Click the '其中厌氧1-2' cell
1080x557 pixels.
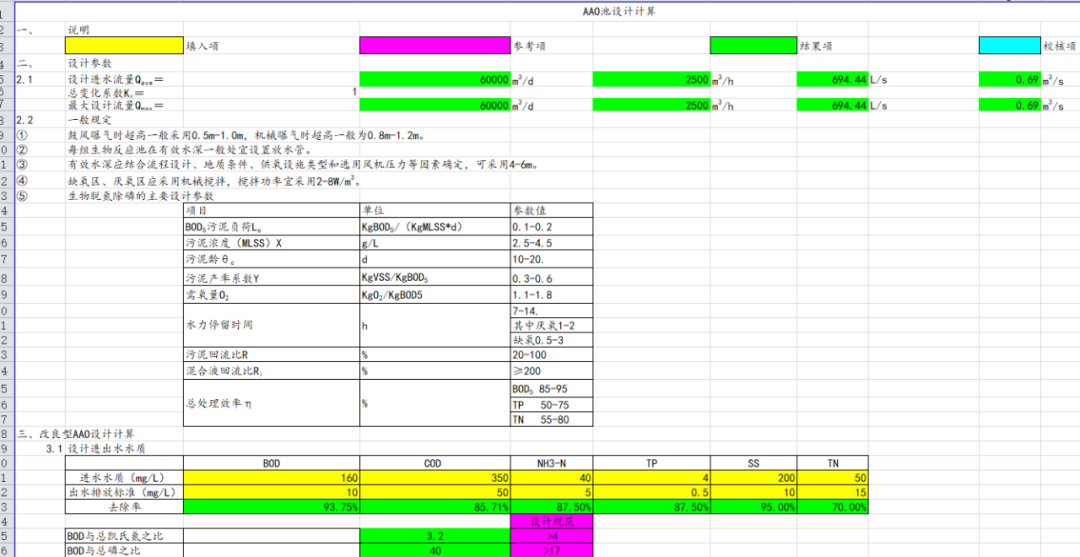click(x=551, y=326)
